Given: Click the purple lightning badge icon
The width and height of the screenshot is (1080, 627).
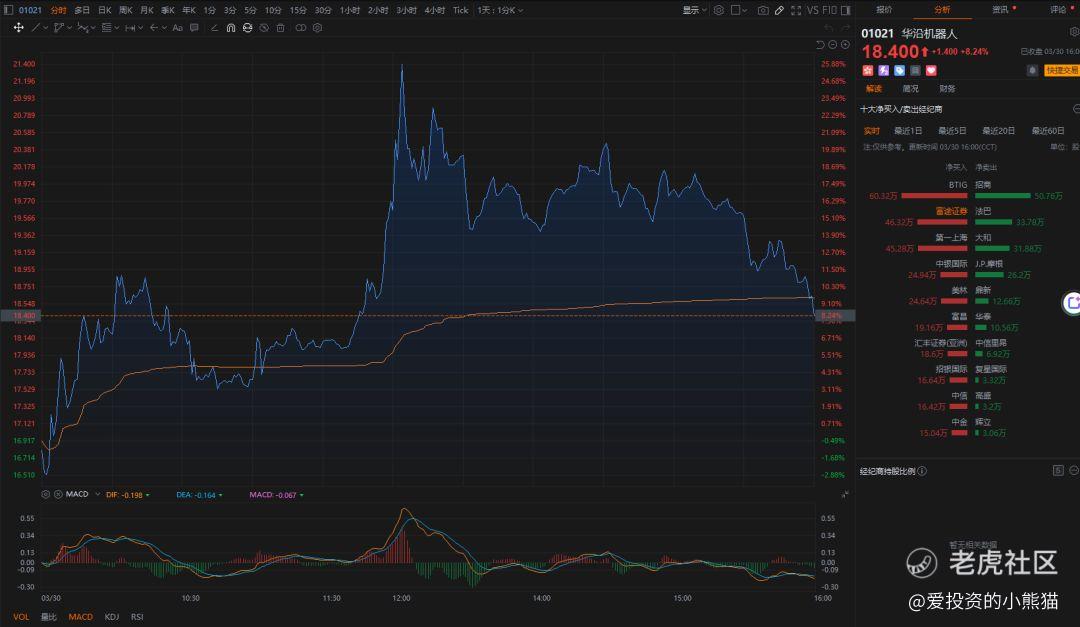Looking at the screenshot, I should point(884,70).
